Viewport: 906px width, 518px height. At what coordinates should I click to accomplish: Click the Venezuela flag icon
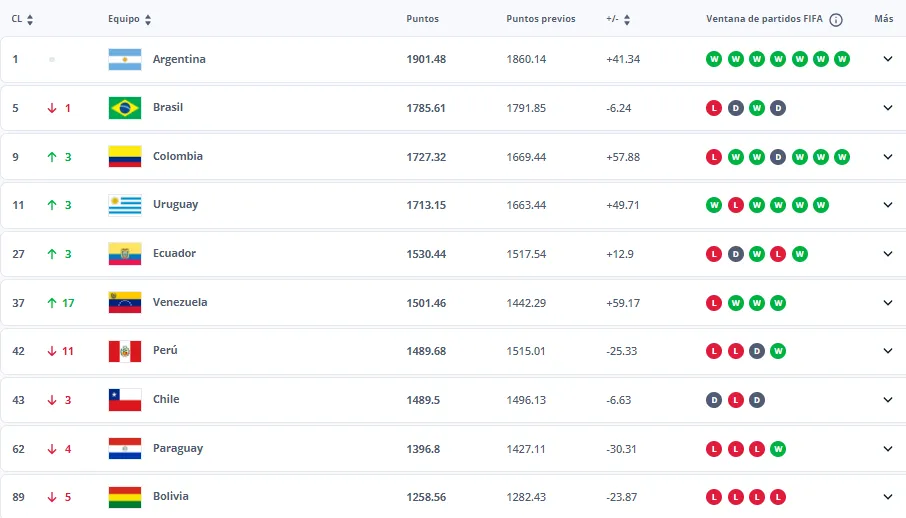124,302
